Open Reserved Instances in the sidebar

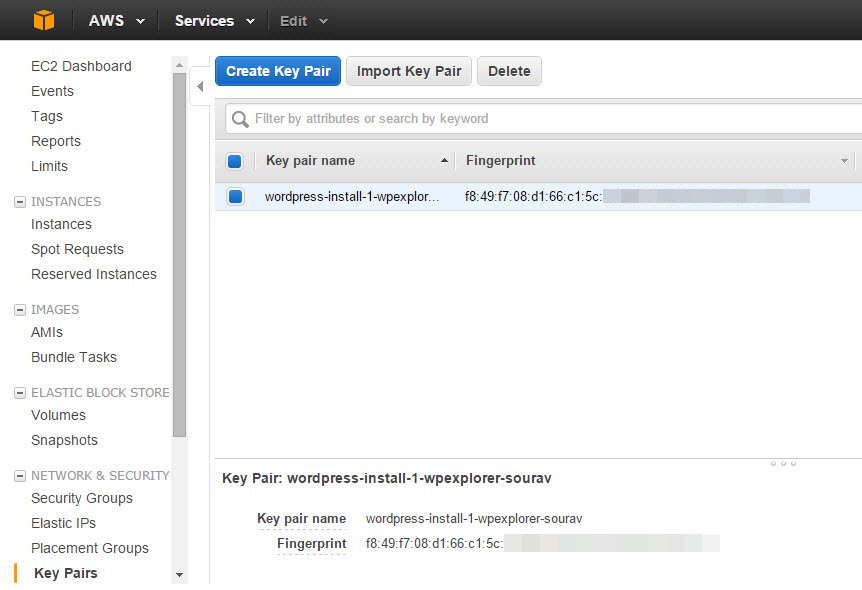click(x=93, y=274)
